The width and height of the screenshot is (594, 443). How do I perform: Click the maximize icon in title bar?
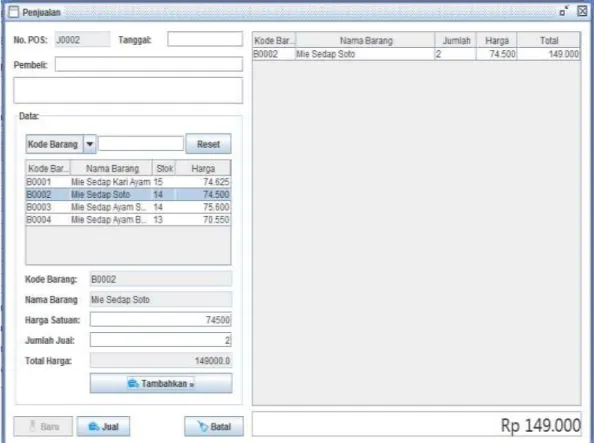pyautogui.click(x=564, y=11)
